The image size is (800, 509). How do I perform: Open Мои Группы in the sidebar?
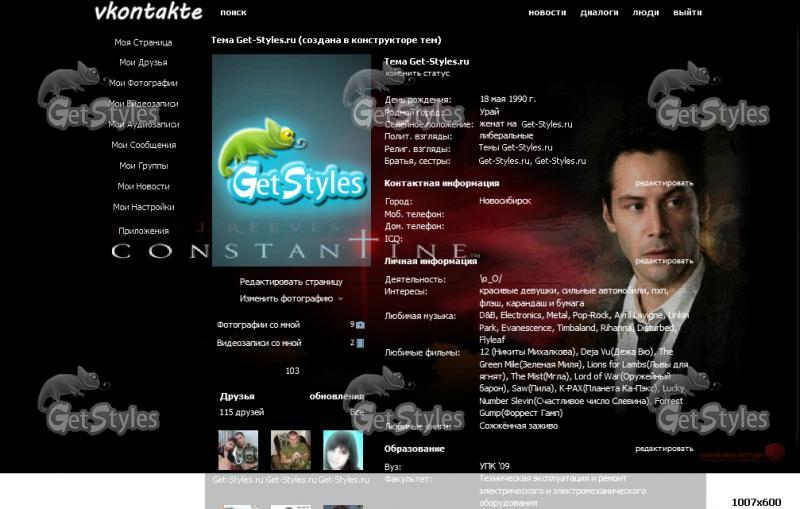click(143, 166)
